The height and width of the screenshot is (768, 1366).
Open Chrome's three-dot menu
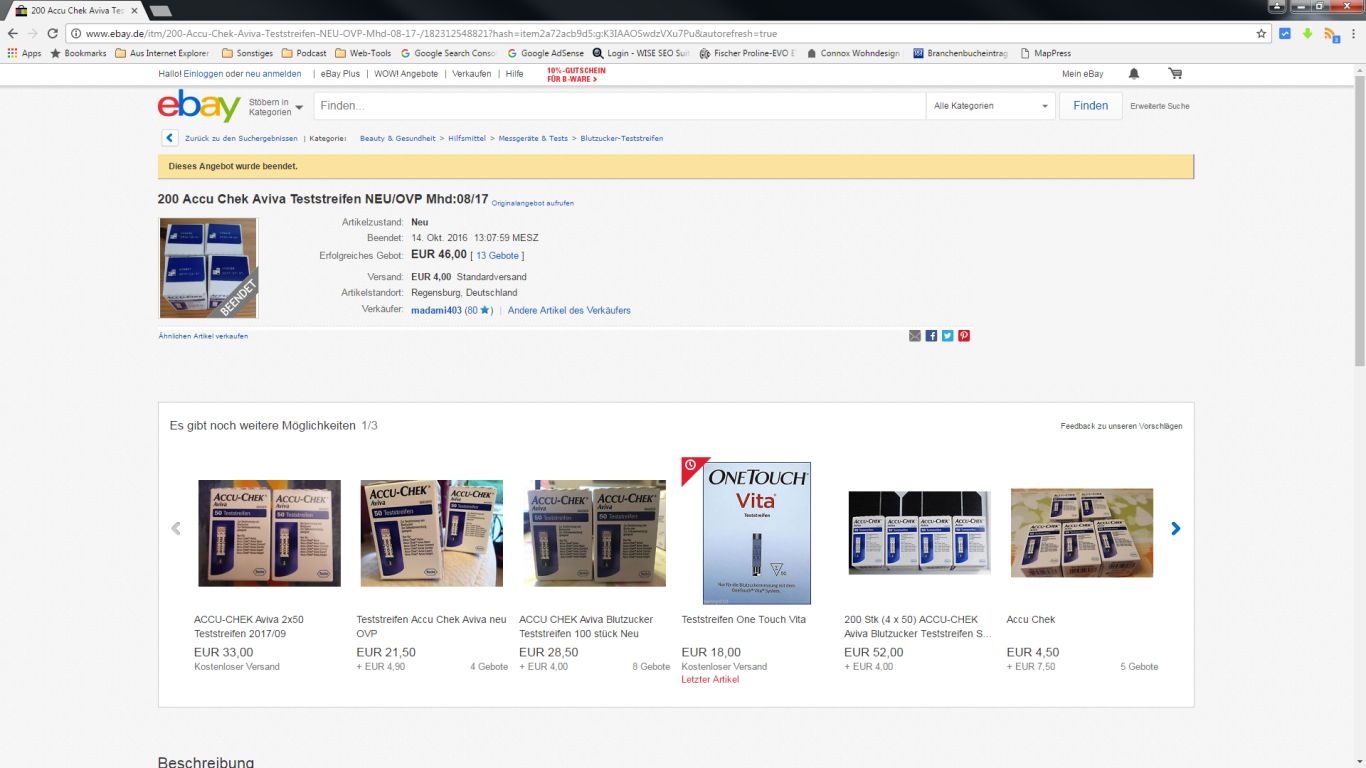pos(1354,33)
